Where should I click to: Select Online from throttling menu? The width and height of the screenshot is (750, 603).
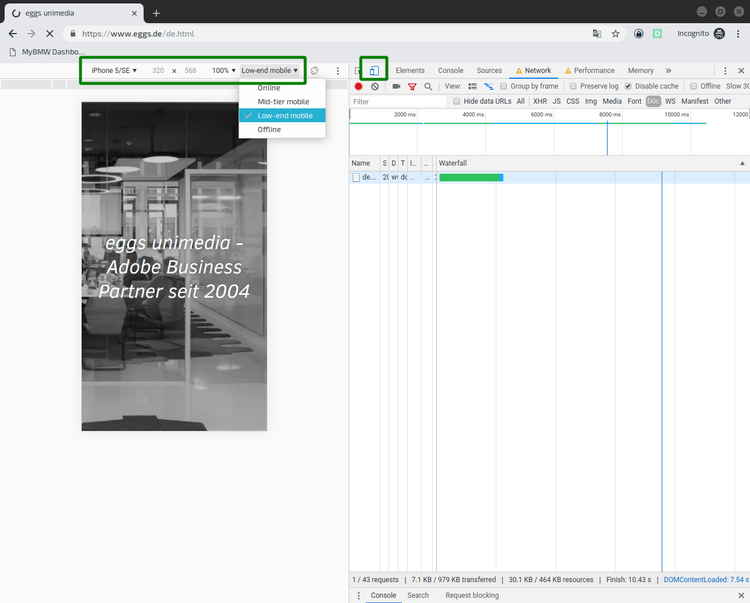coord(282,88)
